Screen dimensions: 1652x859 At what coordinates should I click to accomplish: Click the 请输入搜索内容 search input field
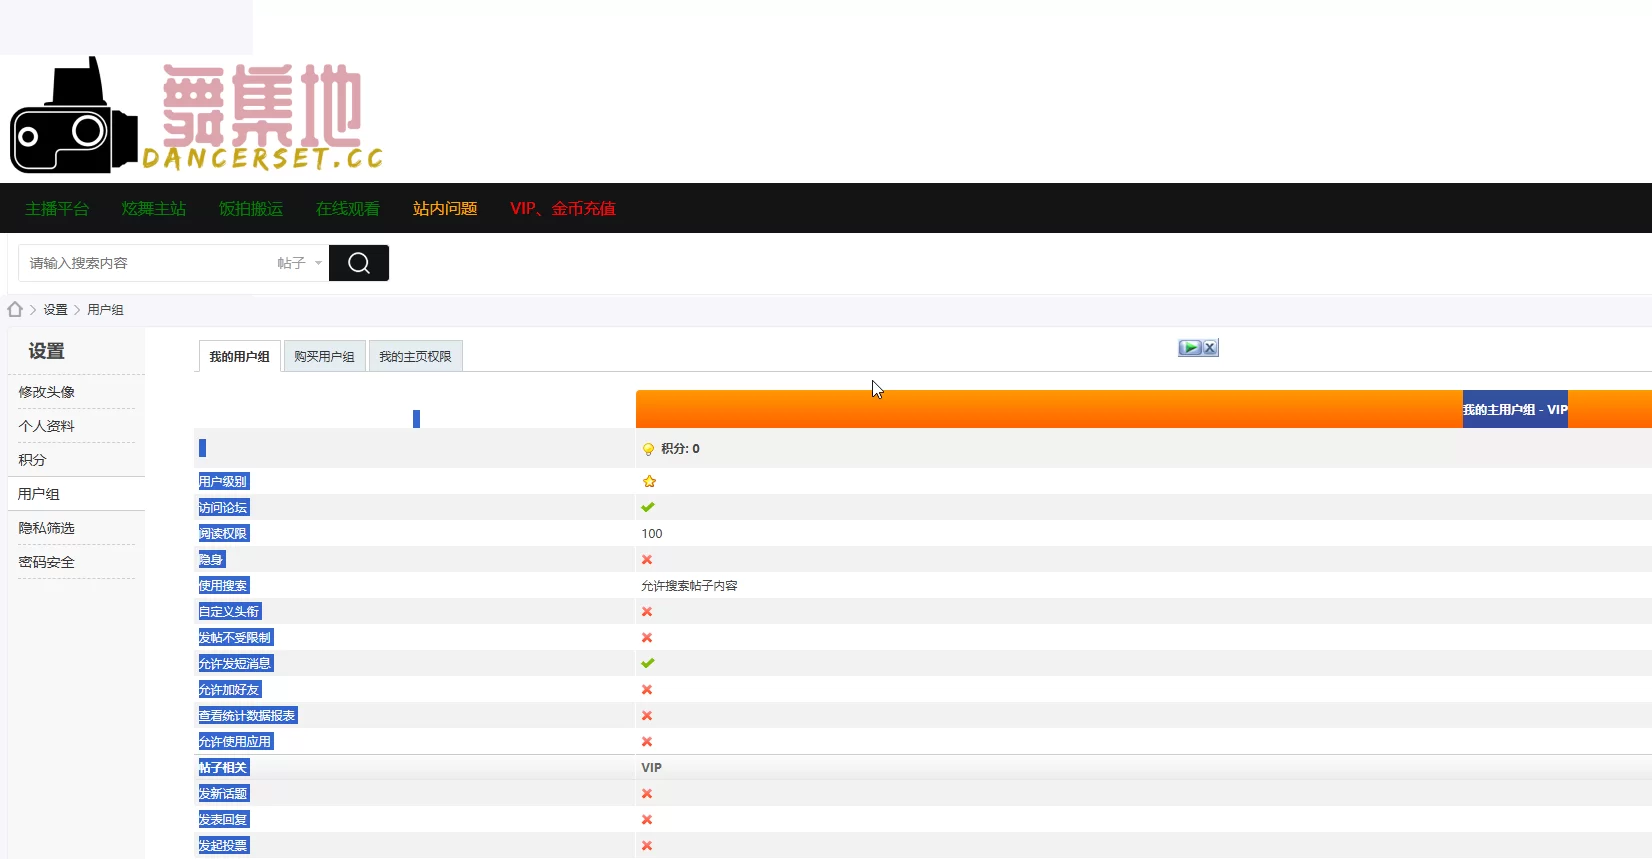pyautogui.click(x=145, y=263)
